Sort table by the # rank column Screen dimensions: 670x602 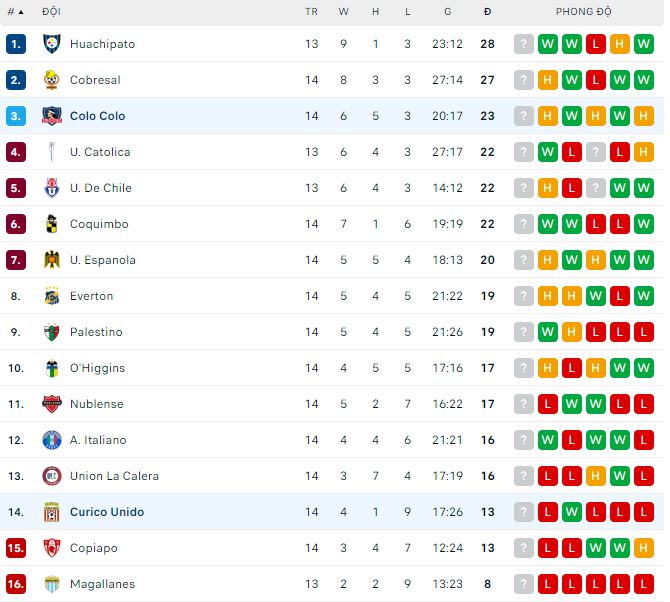(x=14, y=12)
